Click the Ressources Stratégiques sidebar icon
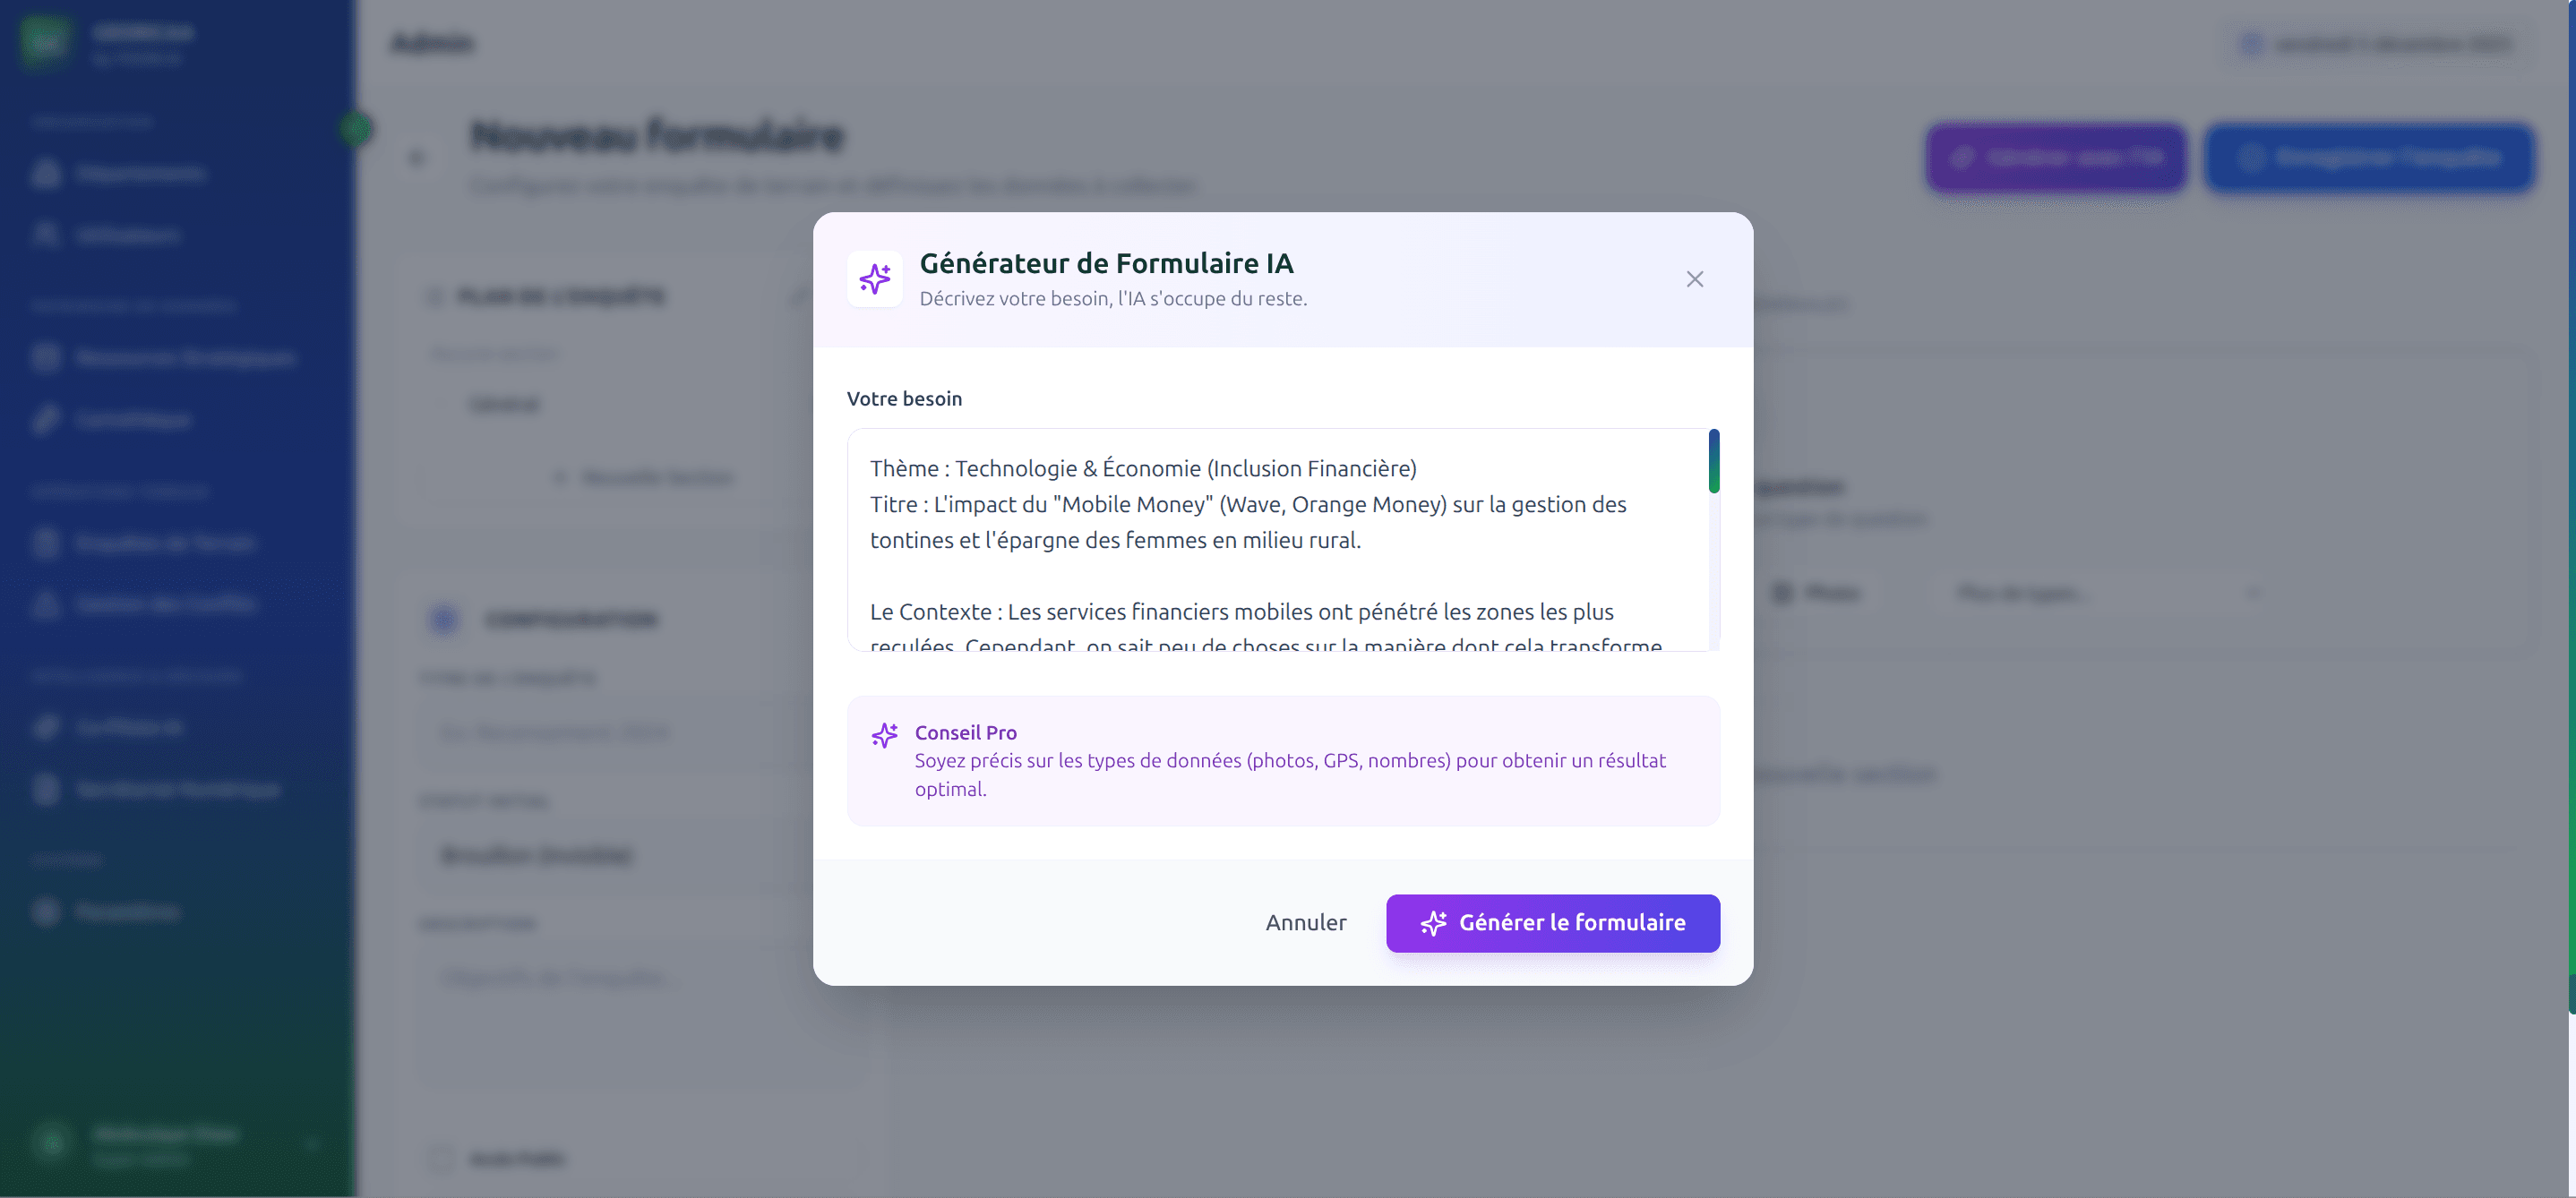The width and height of the screenshot is (2576, 1198). coord(46,358)
